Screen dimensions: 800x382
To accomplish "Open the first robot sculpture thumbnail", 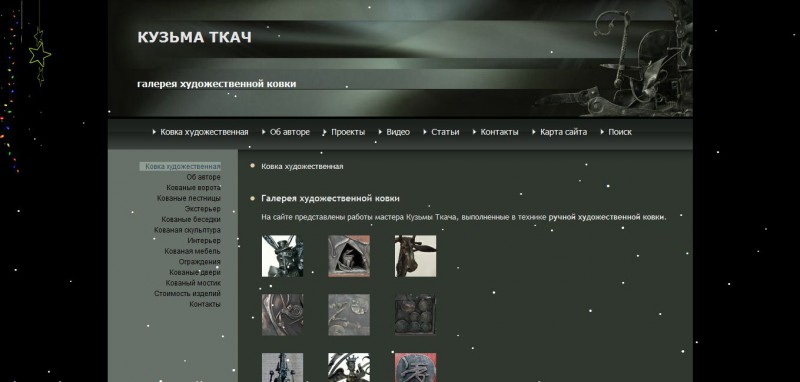I will [x=282, y=256].
